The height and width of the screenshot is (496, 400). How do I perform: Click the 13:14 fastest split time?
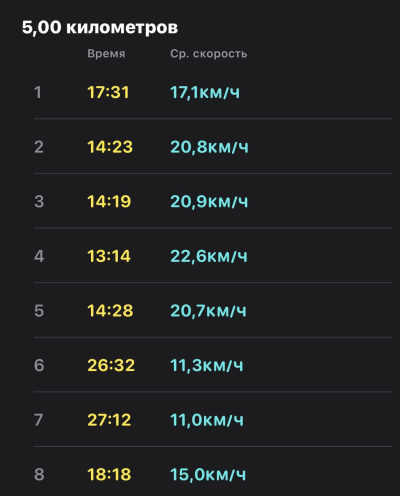(x=109, y=256)
